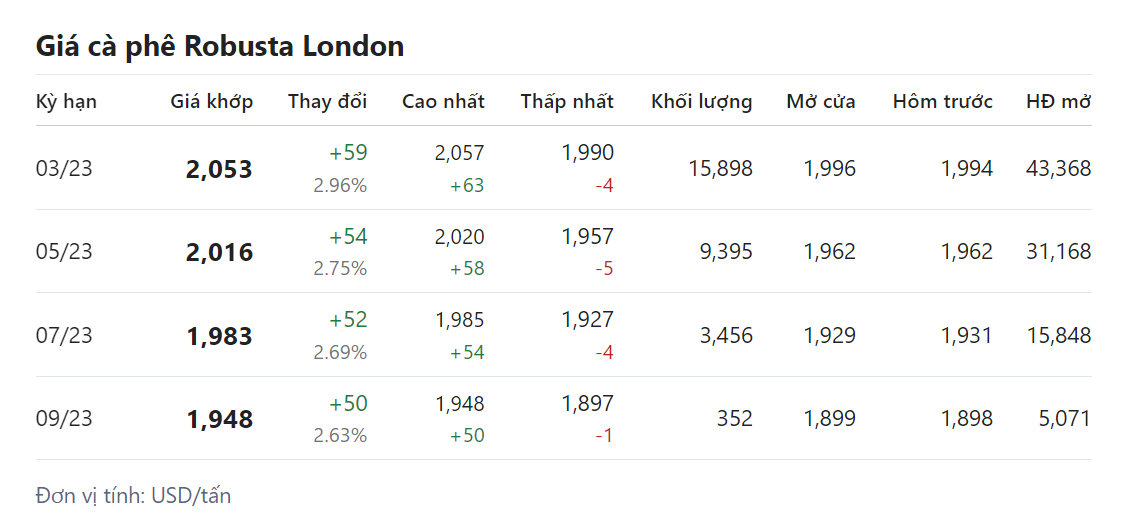1127x512 pixels.
Task: Click the open interest value 5,071
Action: click(1064, 418)
